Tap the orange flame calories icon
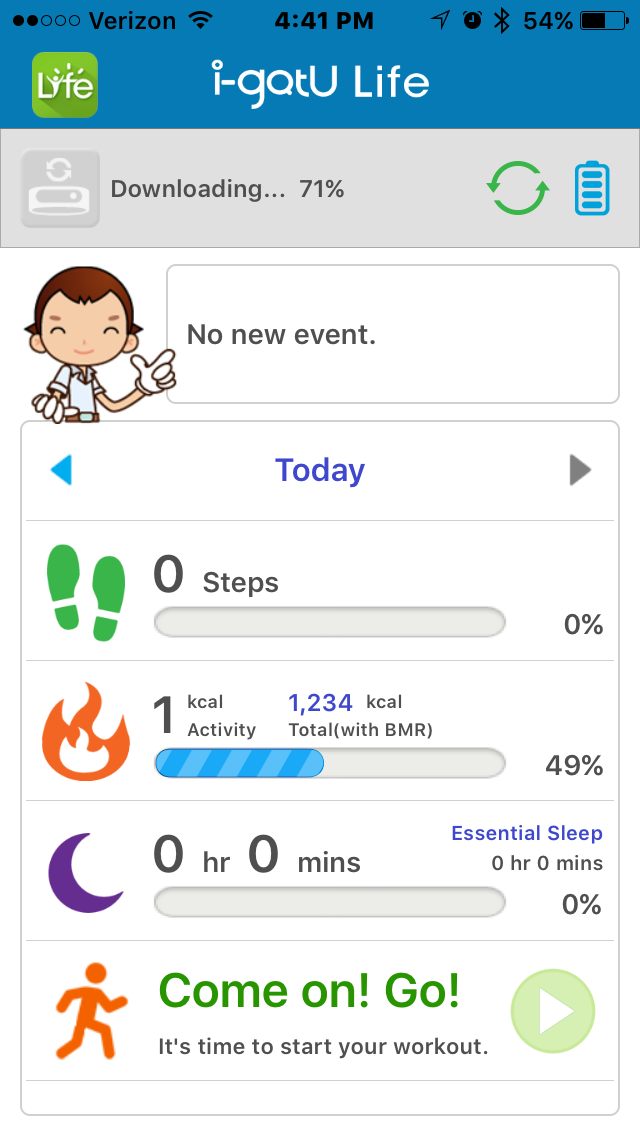This screenshot has width=640, height=1136. click(85, 731)
